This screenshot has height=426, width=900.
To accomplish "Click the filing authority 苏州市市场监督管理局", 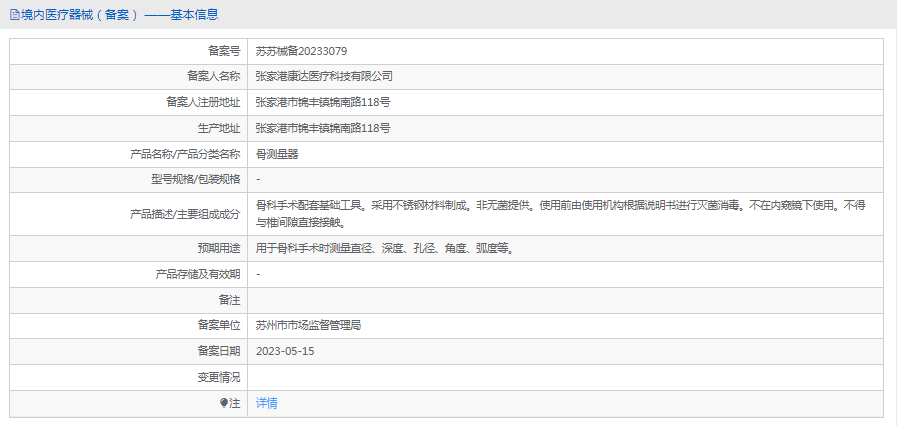I will (x=308, y=326).
